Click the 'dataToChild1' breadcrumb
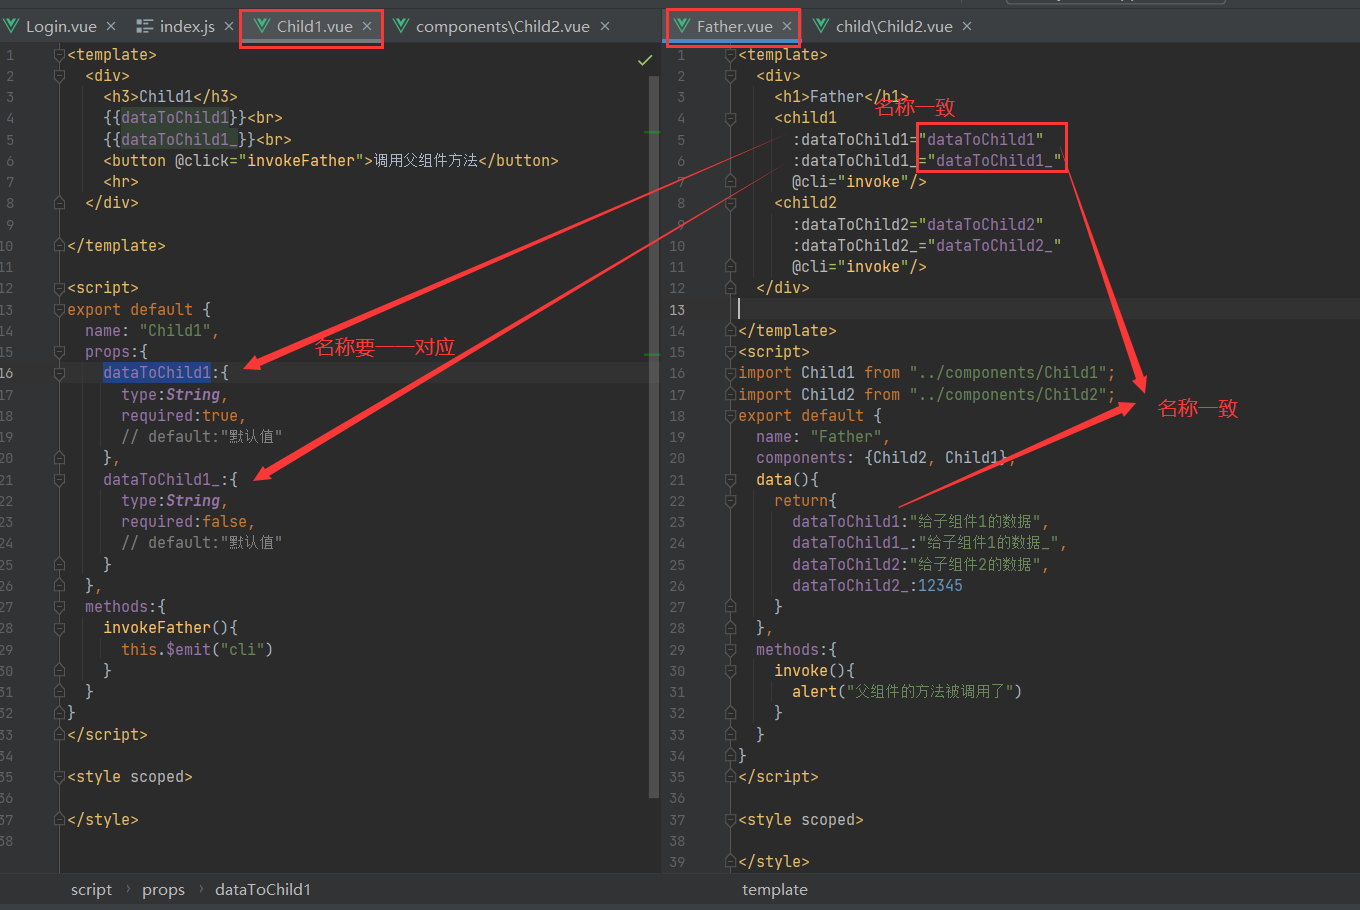 pos(263,889)
